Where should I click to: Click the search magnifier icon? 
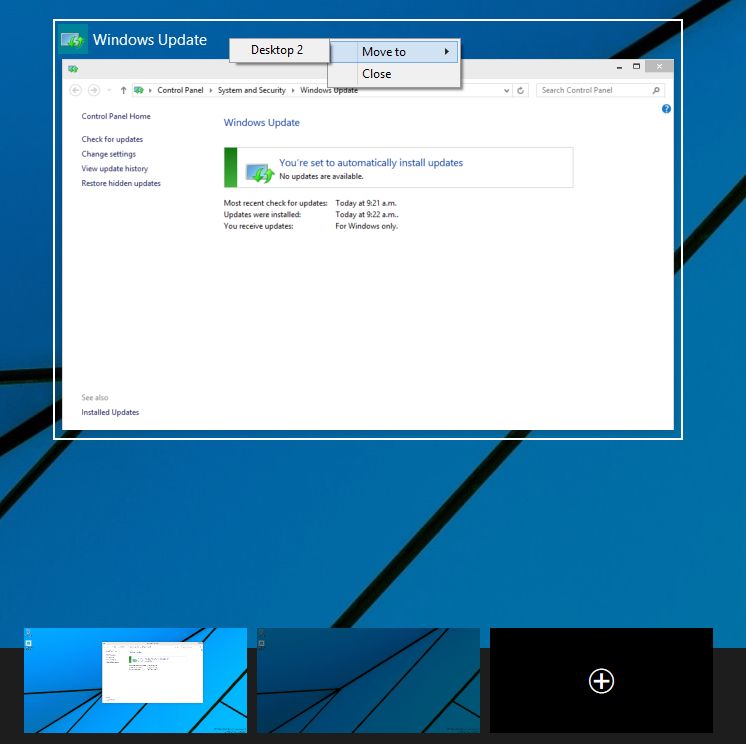(x=656, y=90)
